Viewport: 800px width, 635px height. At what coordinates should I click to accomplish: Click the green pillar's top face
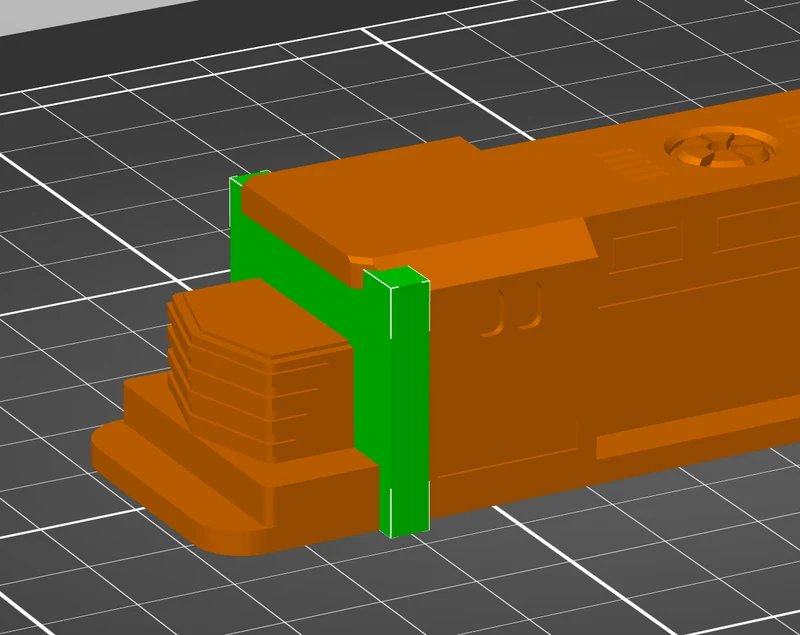(397, 277)
